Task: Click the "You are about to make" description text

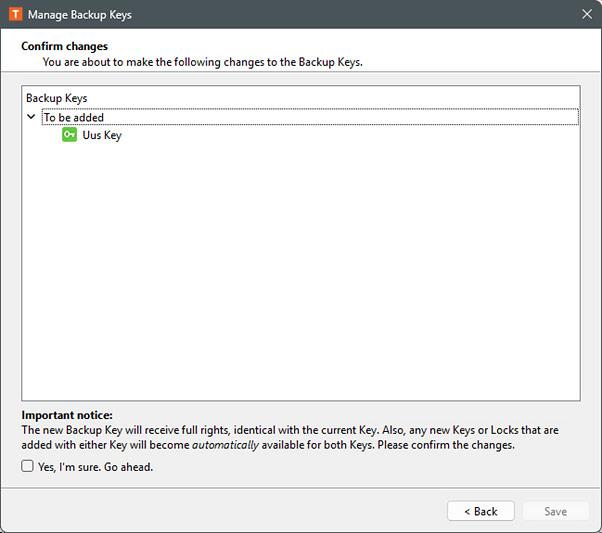Action: click(202, 62)
